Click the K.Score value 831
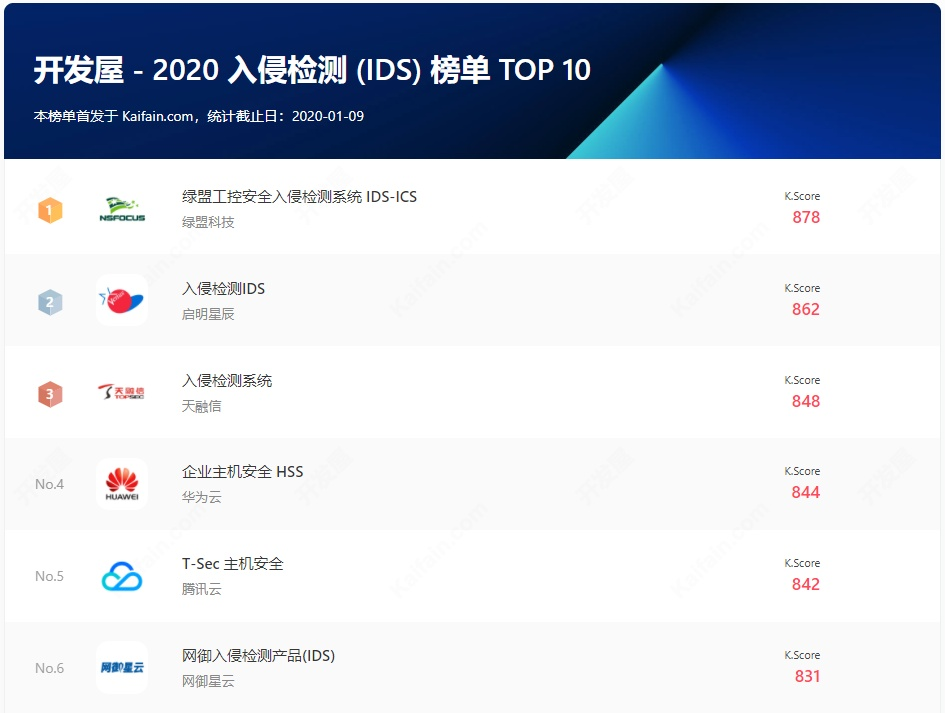Screen dimensions: 945x713 pos(807,676)
